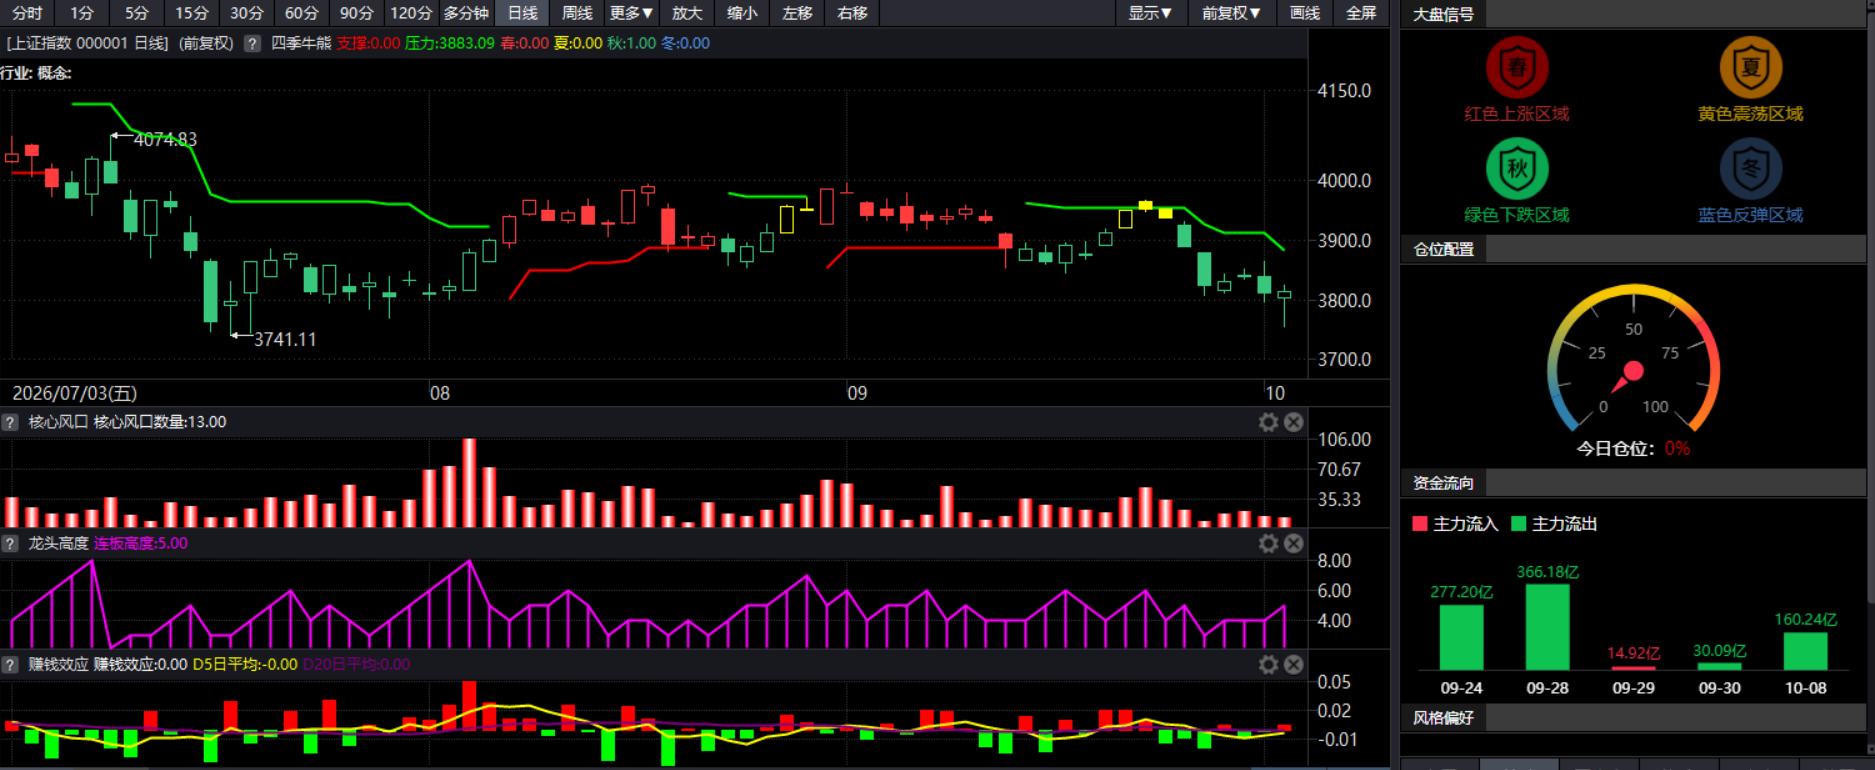Close the 龙头高度 indicator panel
Image resolution: width=1875 pixels, height=770 pixels.
(x=1294, y=543)
